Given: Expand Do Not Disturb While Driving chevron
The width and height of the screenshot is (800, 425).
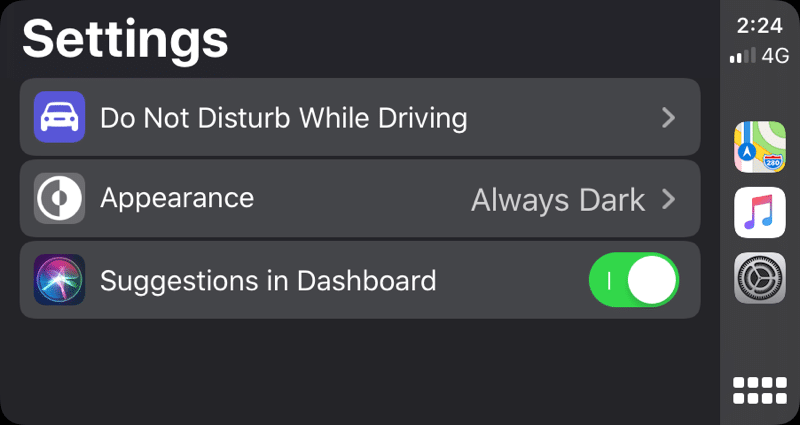Looking at the screenshot, I should 669,118.
